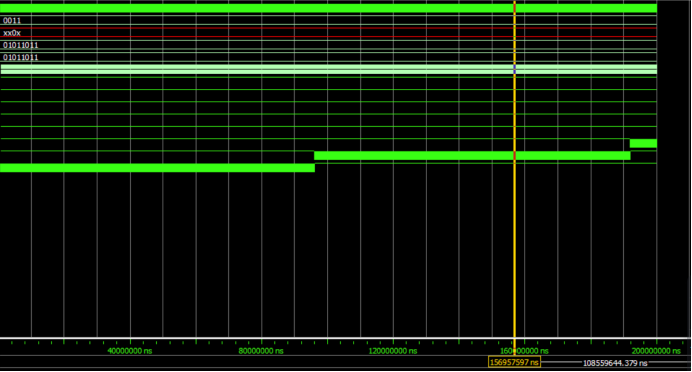Select the yellow vertical cursor line
Screen dimensions: 692x372
515,177
